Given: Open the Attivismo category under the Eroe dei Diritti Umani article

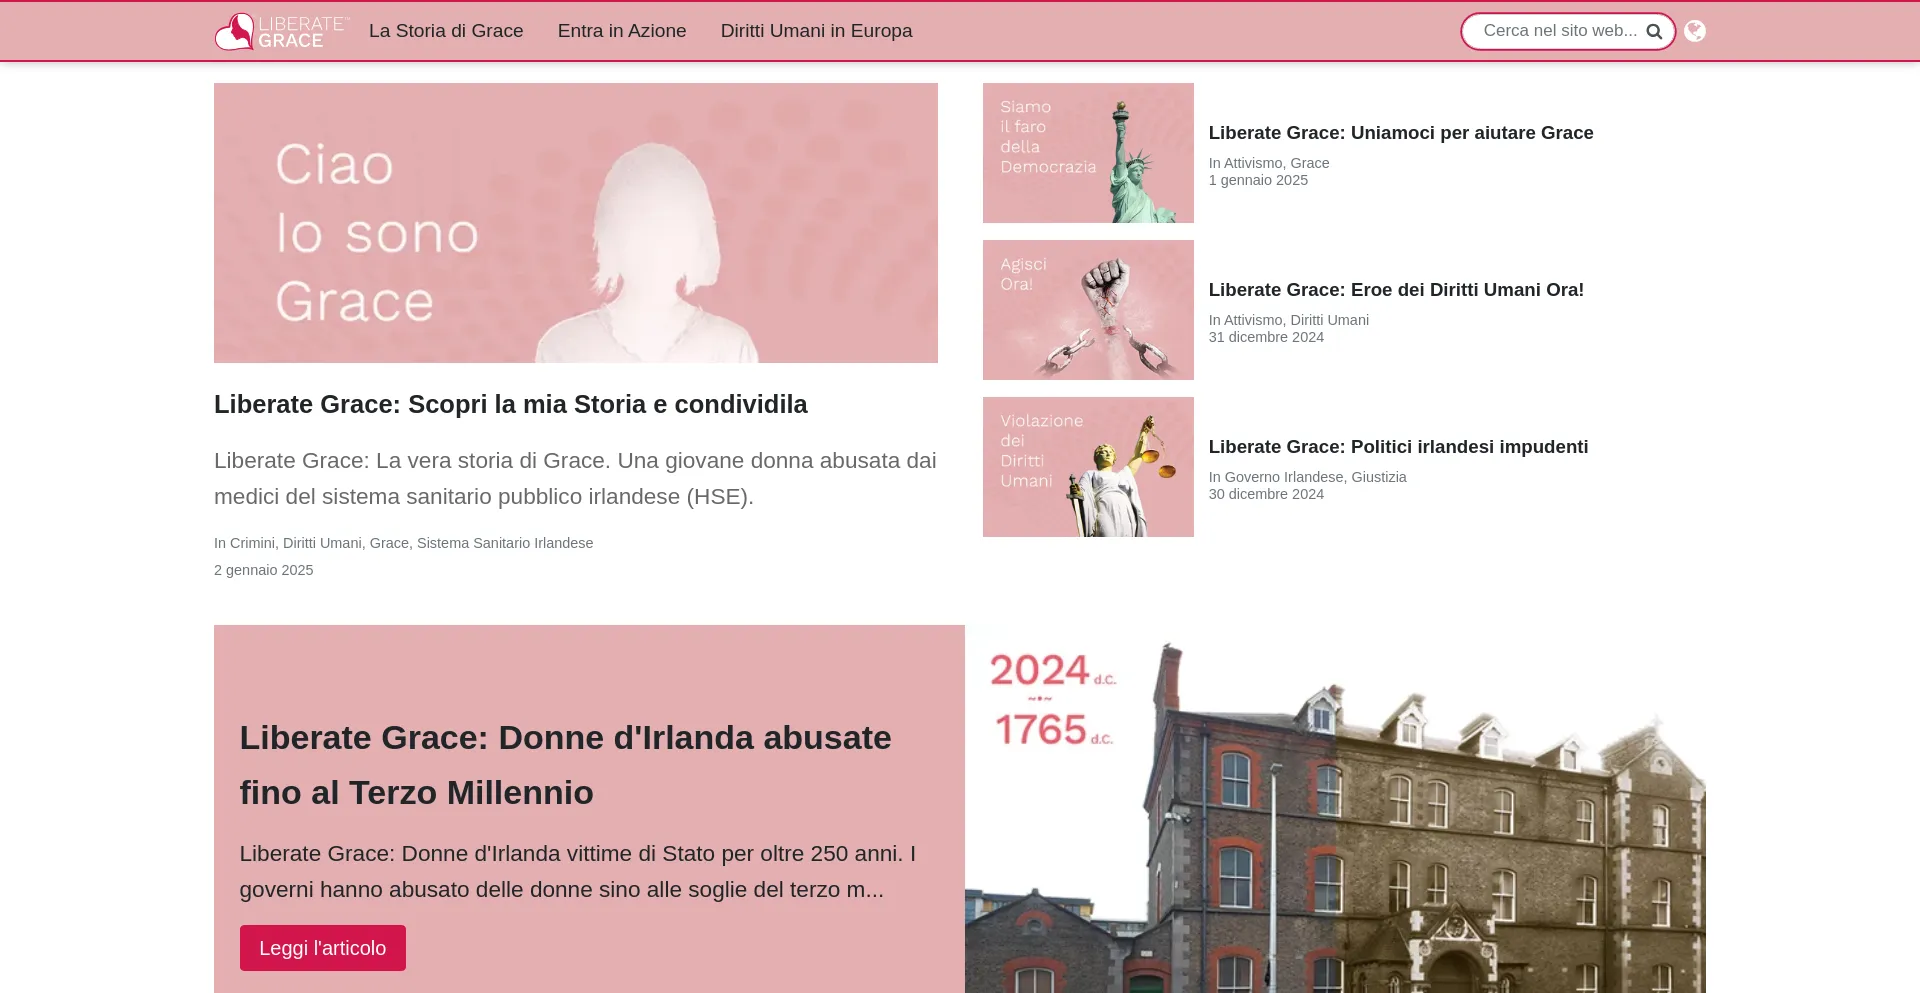Looking at the screenshot, I should 1253,320.
